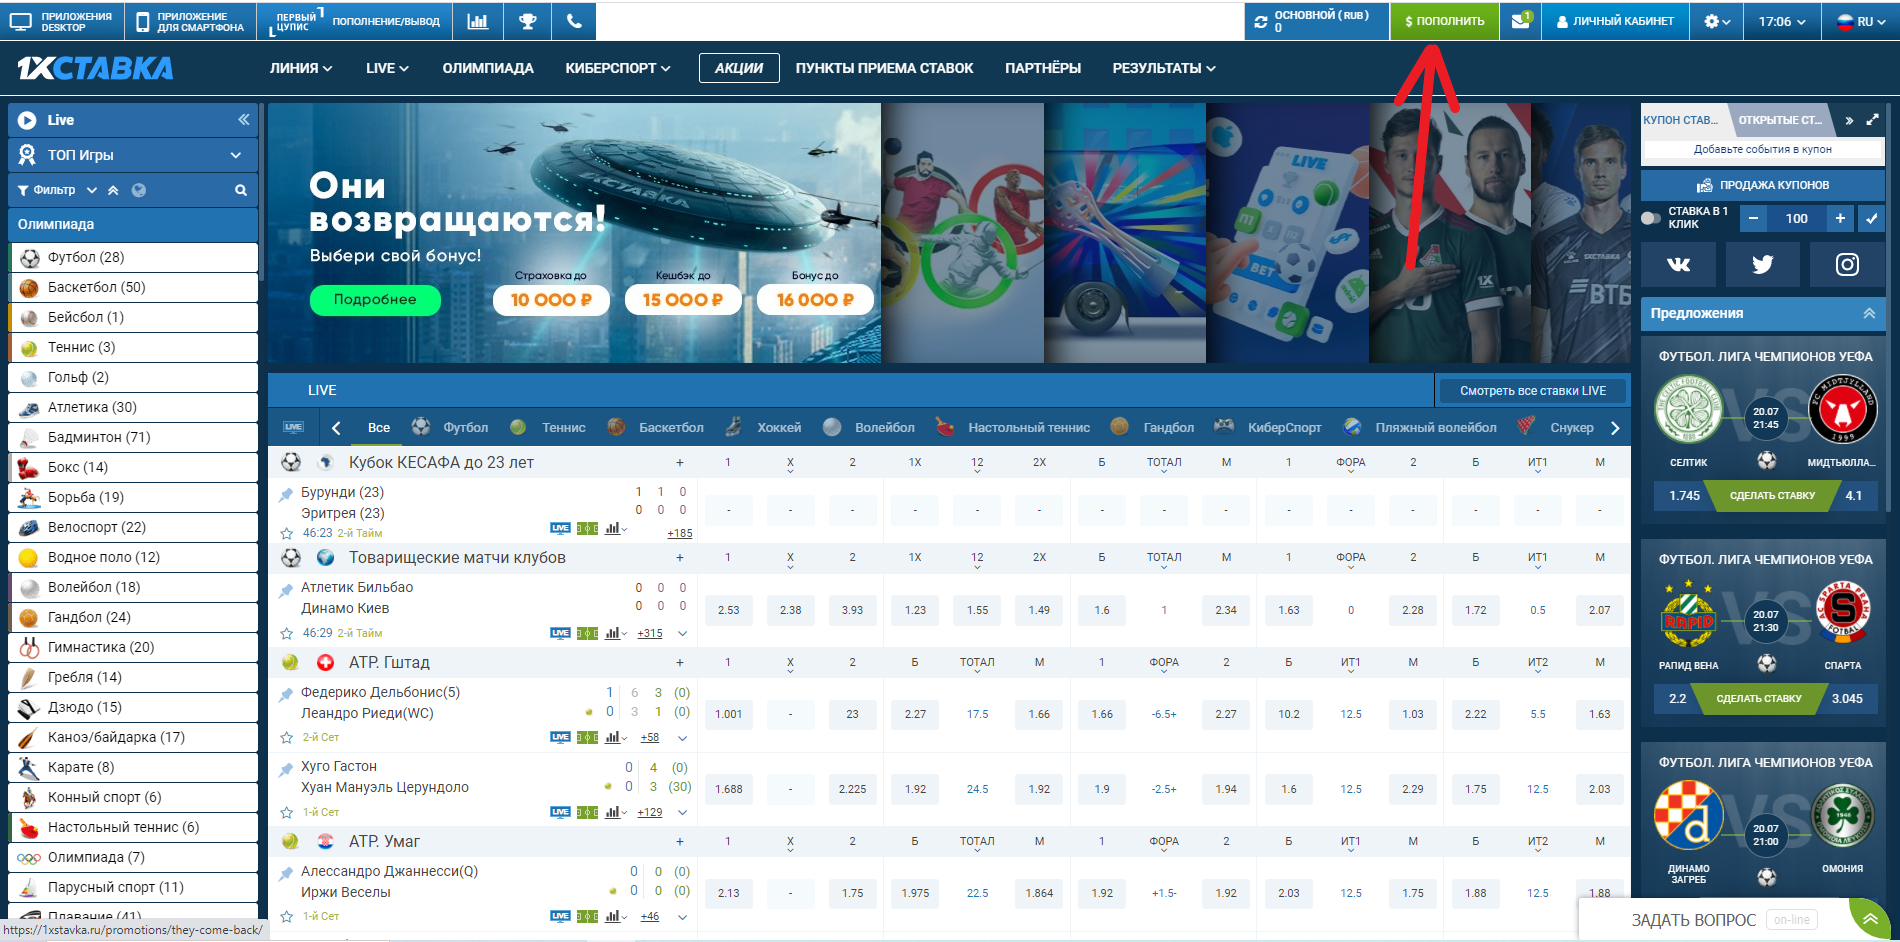Add Бурунди vs Эритрея to favorites star
1900x942 pixels.
tap(286, 533)
